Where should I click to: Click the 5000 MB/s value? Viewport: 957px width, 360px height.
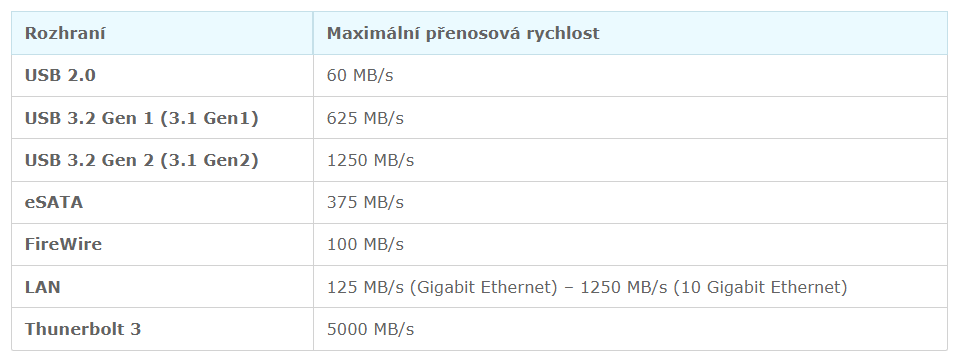tap(370, 329)
